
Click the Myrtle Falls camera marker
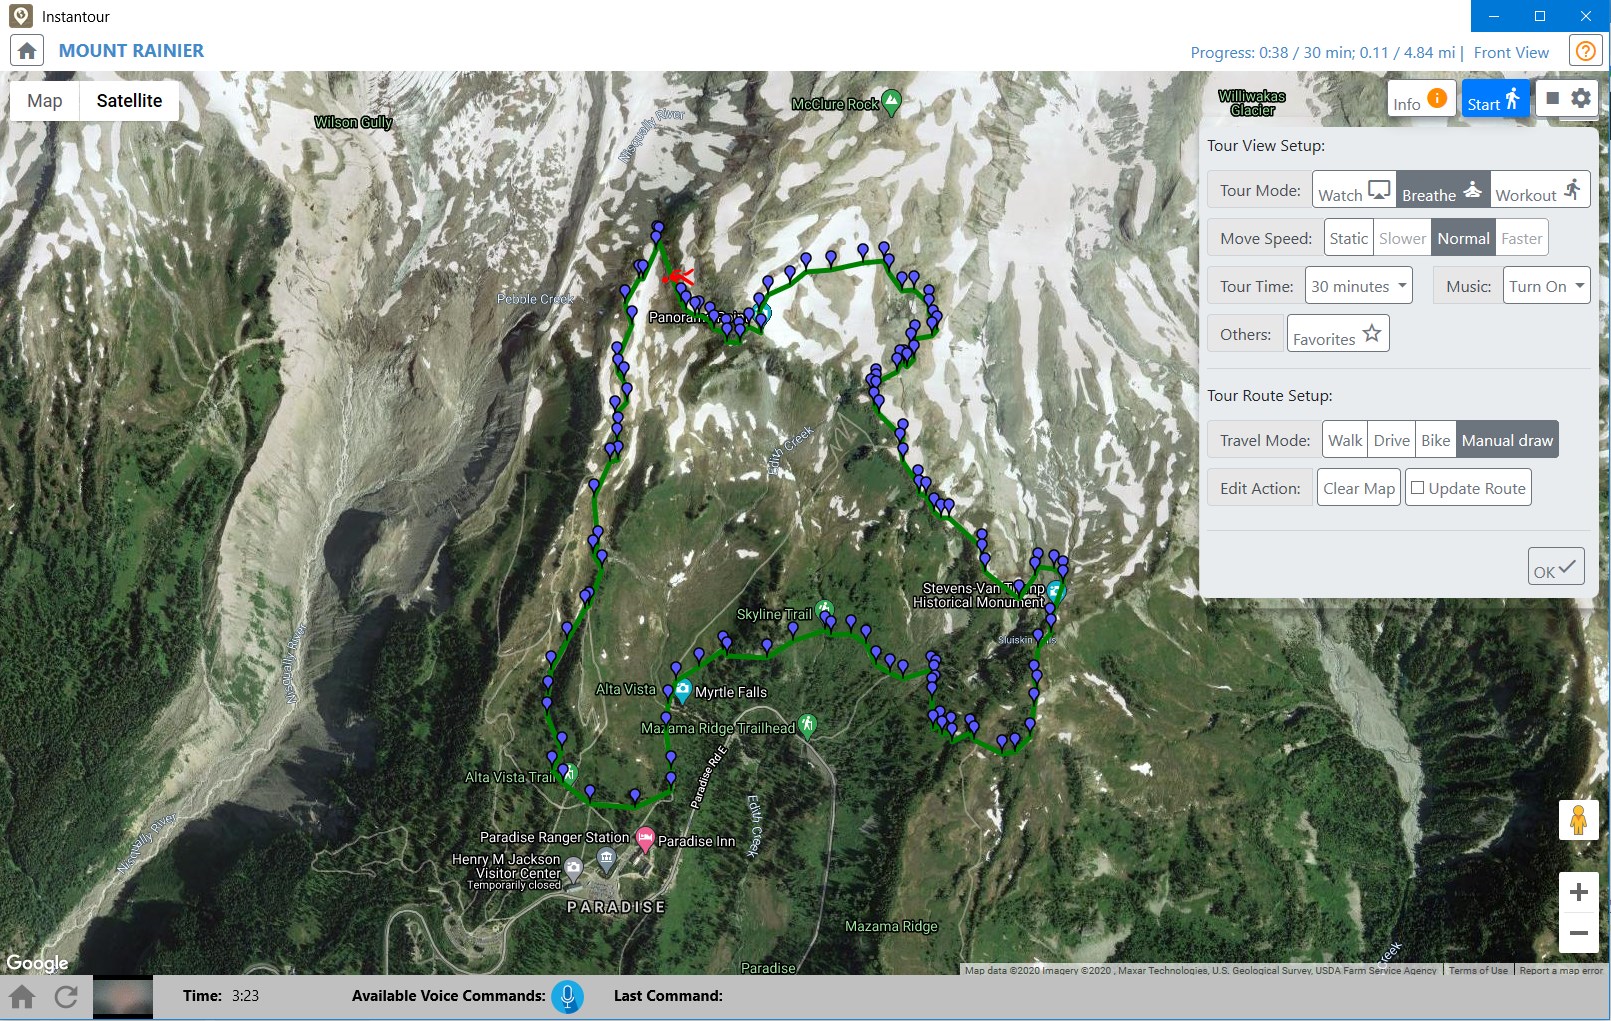(683, 690)
